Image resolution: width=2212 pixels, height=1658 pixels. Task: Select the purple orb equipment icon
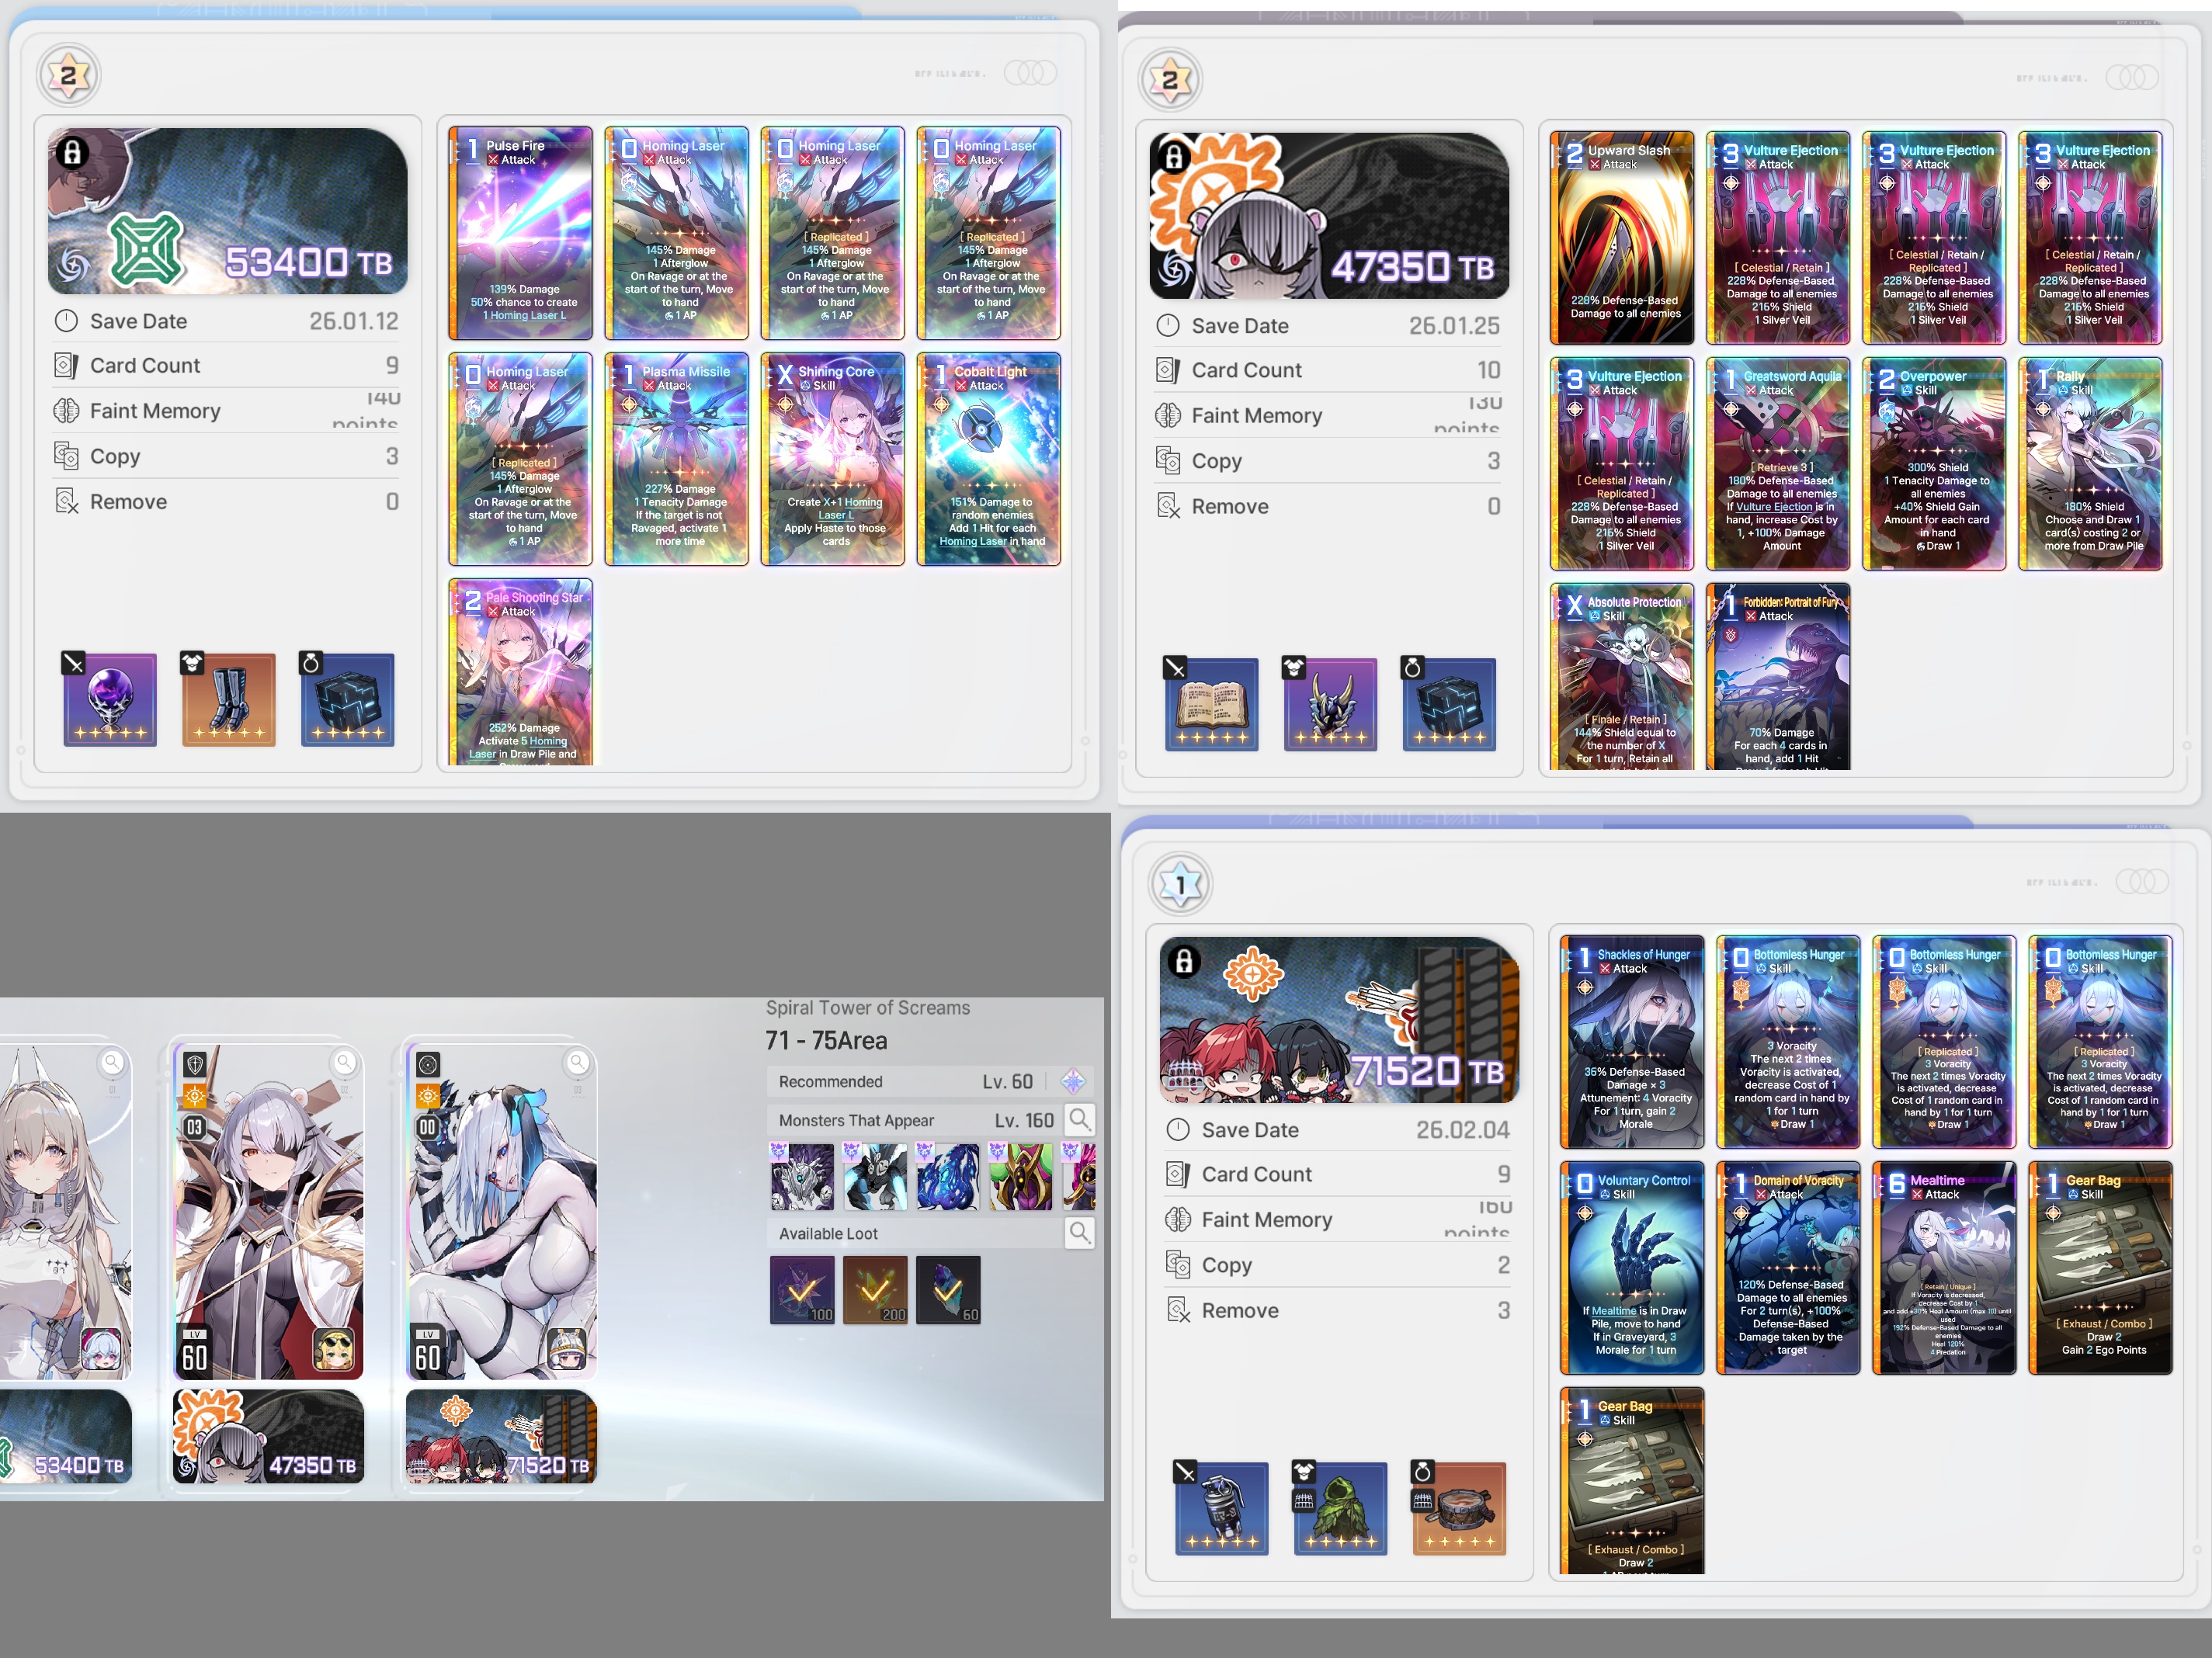(110, 700)
